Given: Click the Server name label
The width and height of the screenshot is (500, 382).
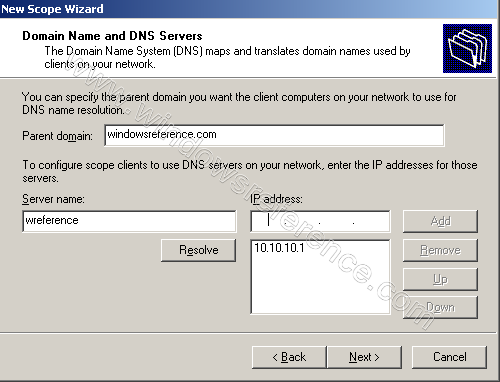Looking at the screenshot, I should [53, 199].
